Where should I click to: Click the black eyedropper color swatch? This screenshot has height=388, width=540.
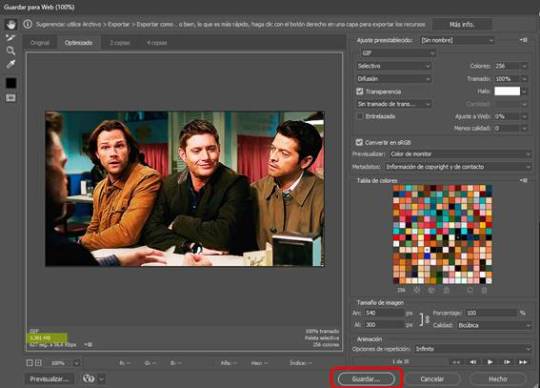pos(11,83)
